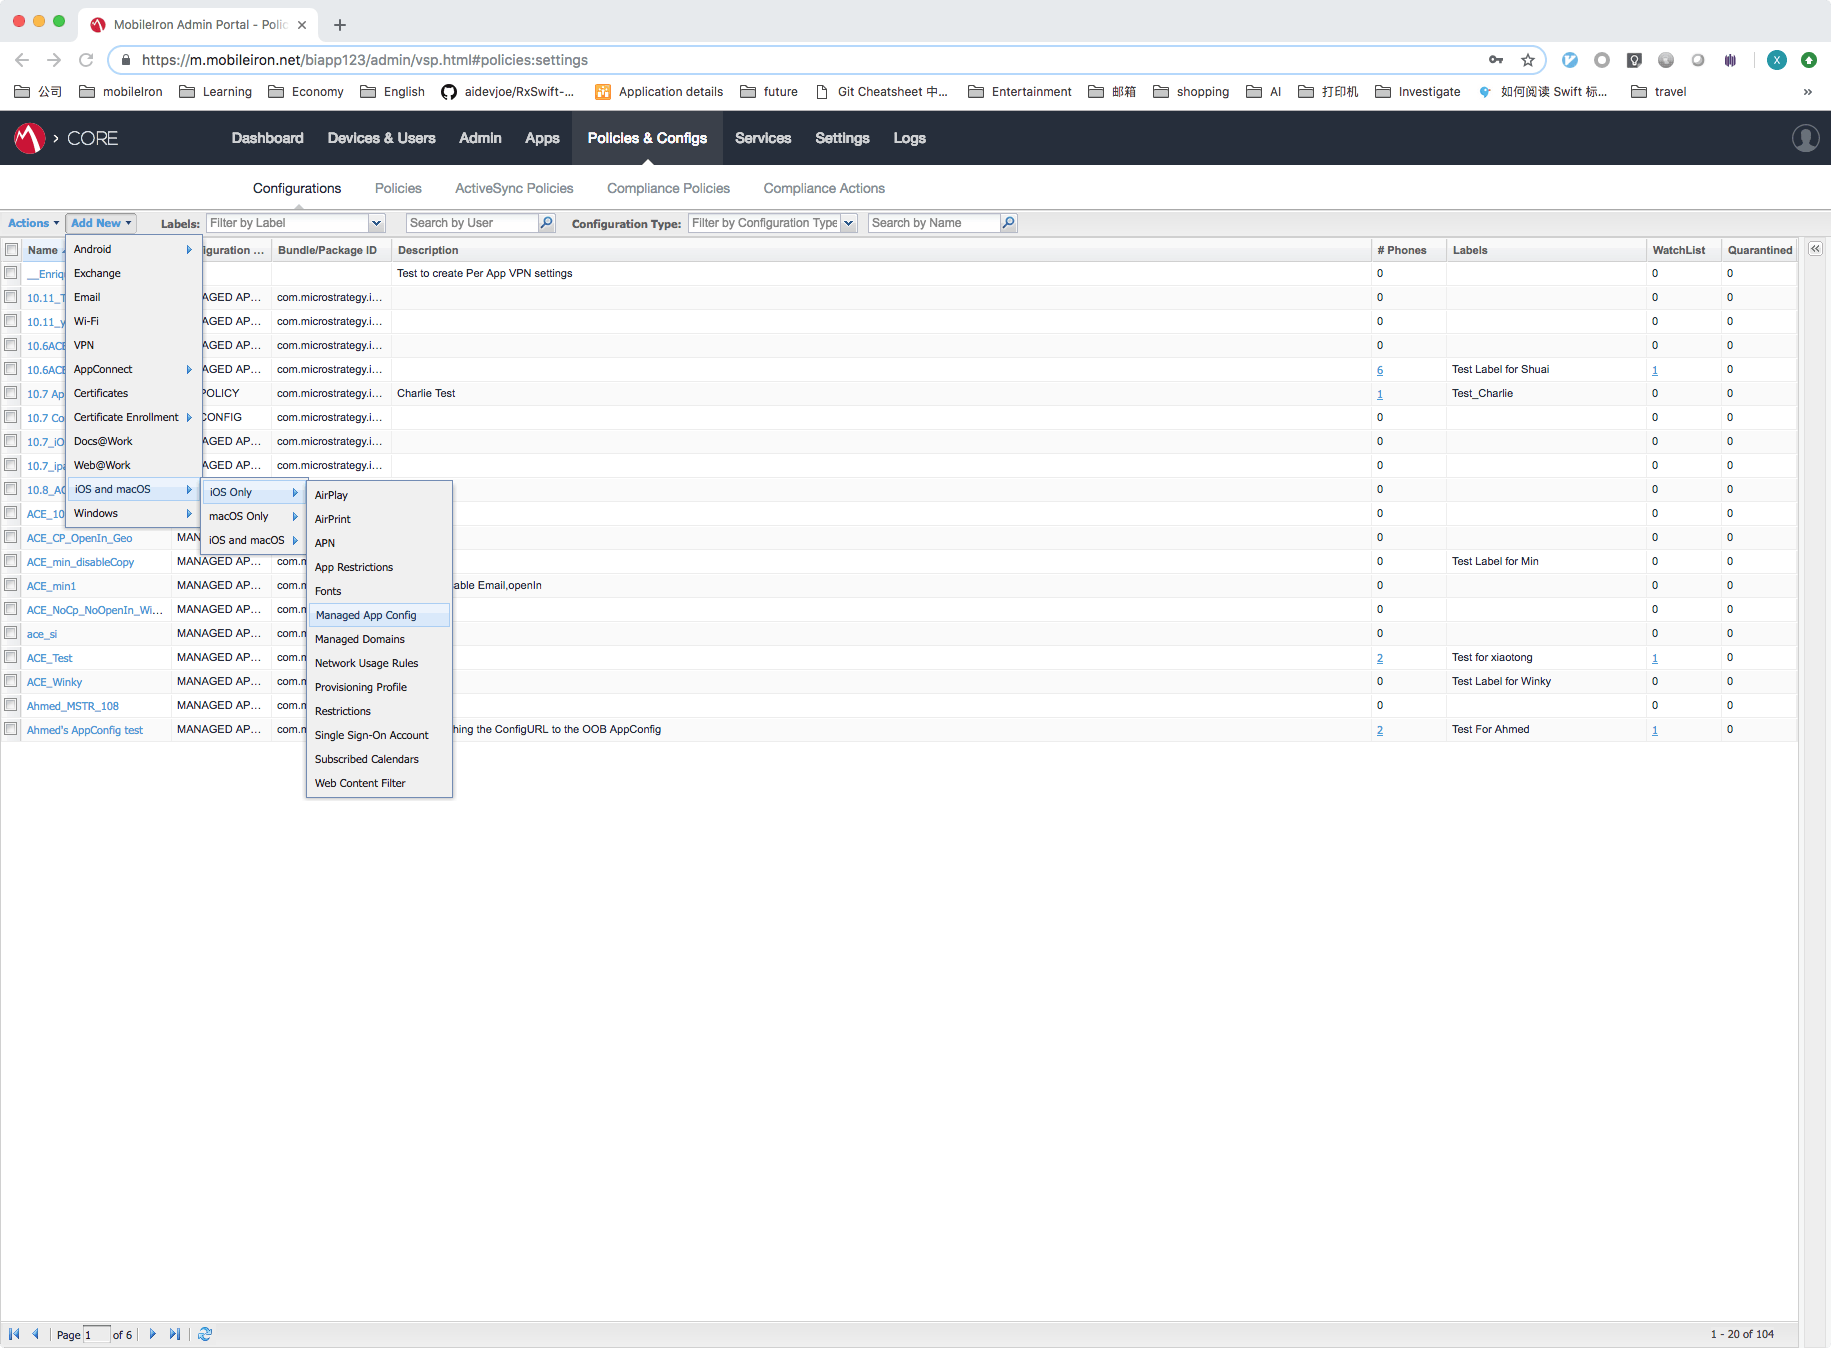Click the Search by Name magnifier icon
The width and height of the screenshot is (1831, 1348).
tap(1009, 223)
